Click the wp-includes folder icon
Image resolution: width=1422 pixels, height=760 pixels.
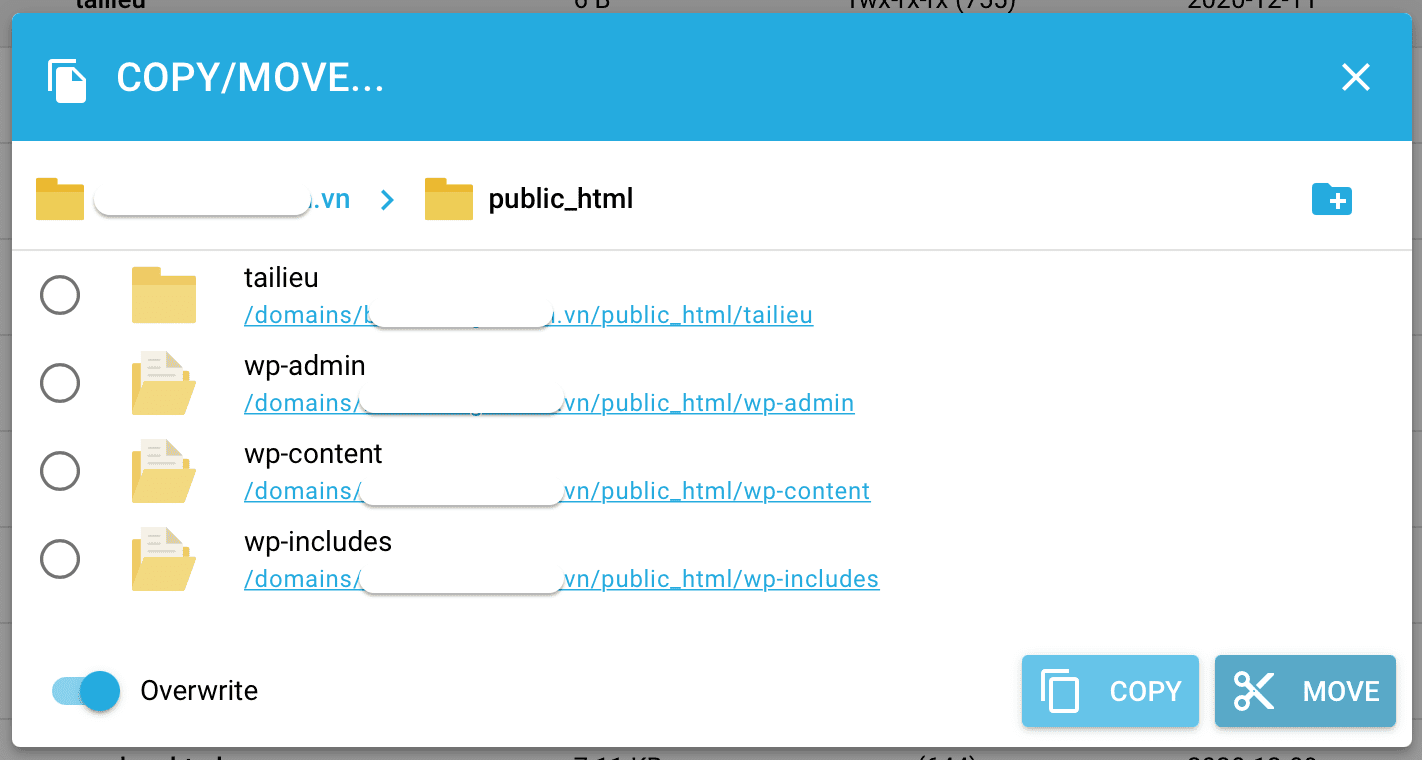(x=163, y=559)
